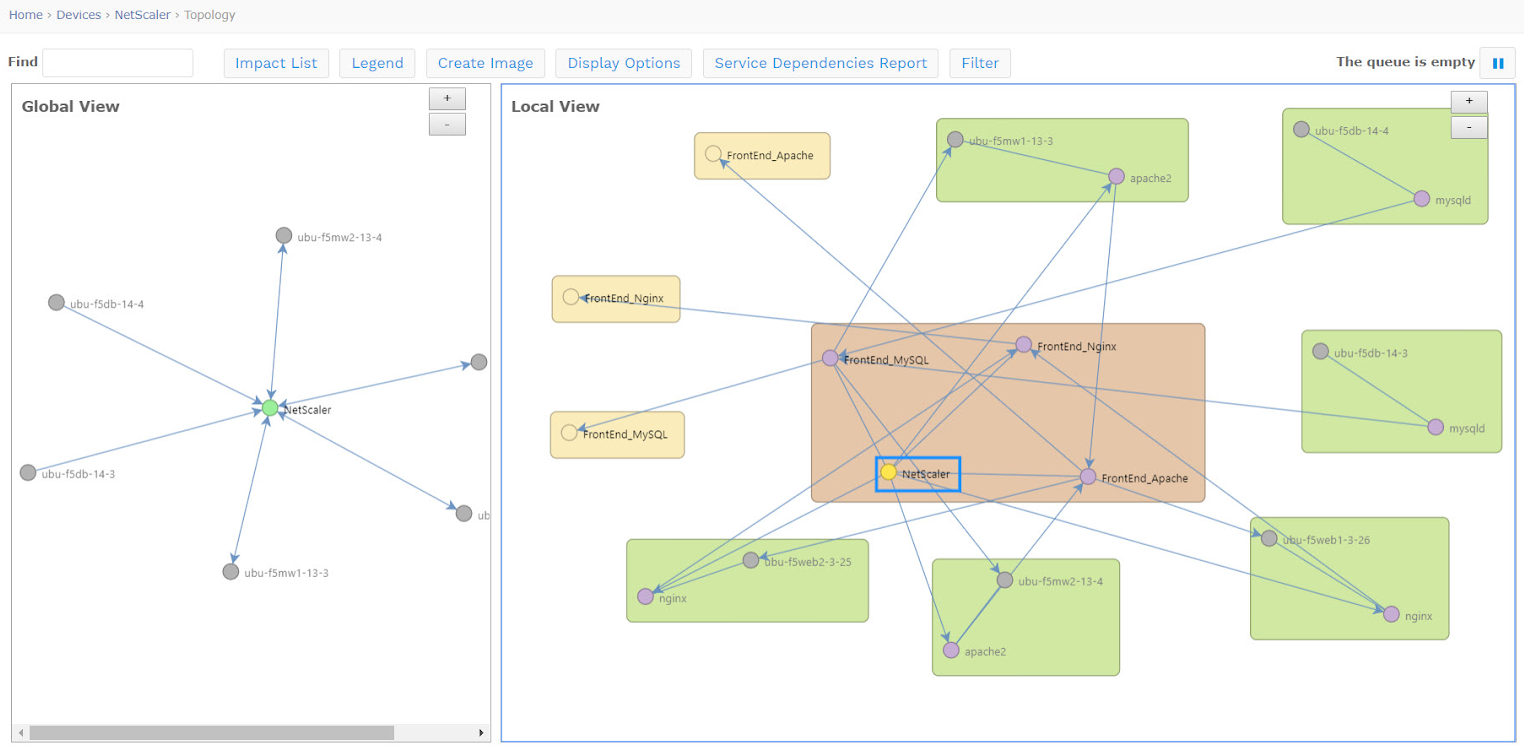This screenshot has width=1524, height=750.
Task: Go to the Devices breadcrumb
Action: (x=79, y=15)
